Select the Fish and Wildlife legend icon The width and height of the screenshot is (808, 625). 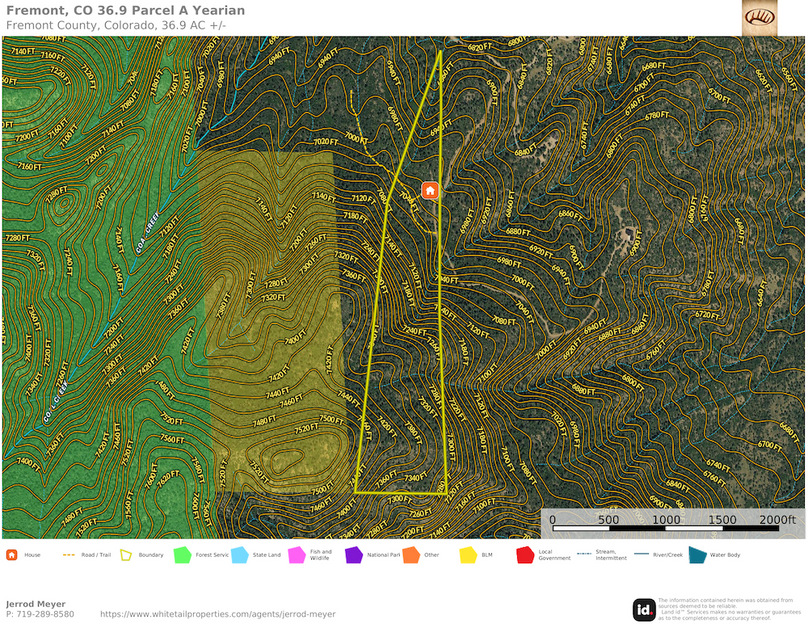point(298,556)
